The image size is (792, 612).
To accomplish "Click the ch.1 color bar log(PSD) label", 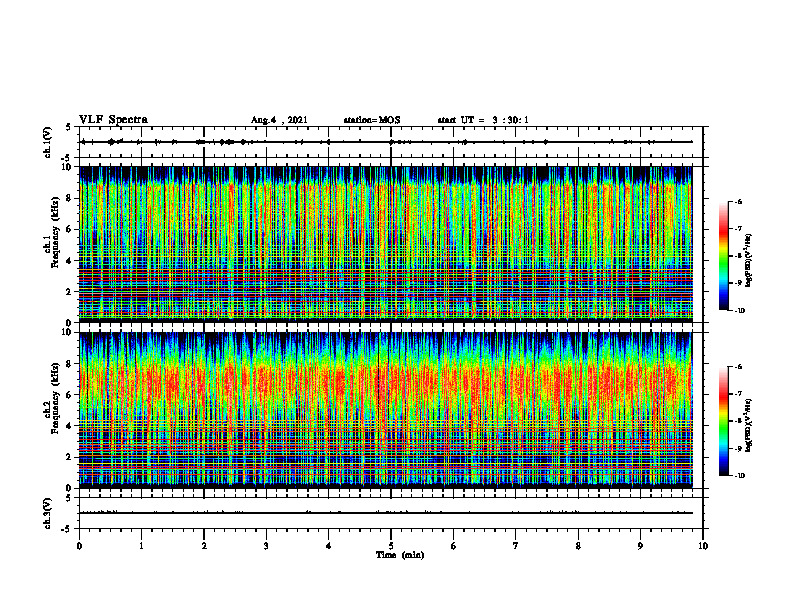I will (x=749, y=261).
